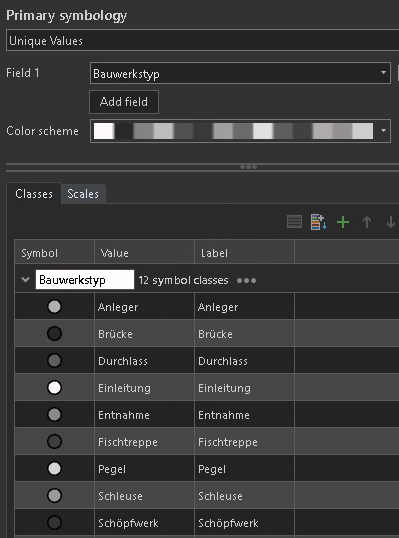Select the Schleuse label cell

coord(244,496)
